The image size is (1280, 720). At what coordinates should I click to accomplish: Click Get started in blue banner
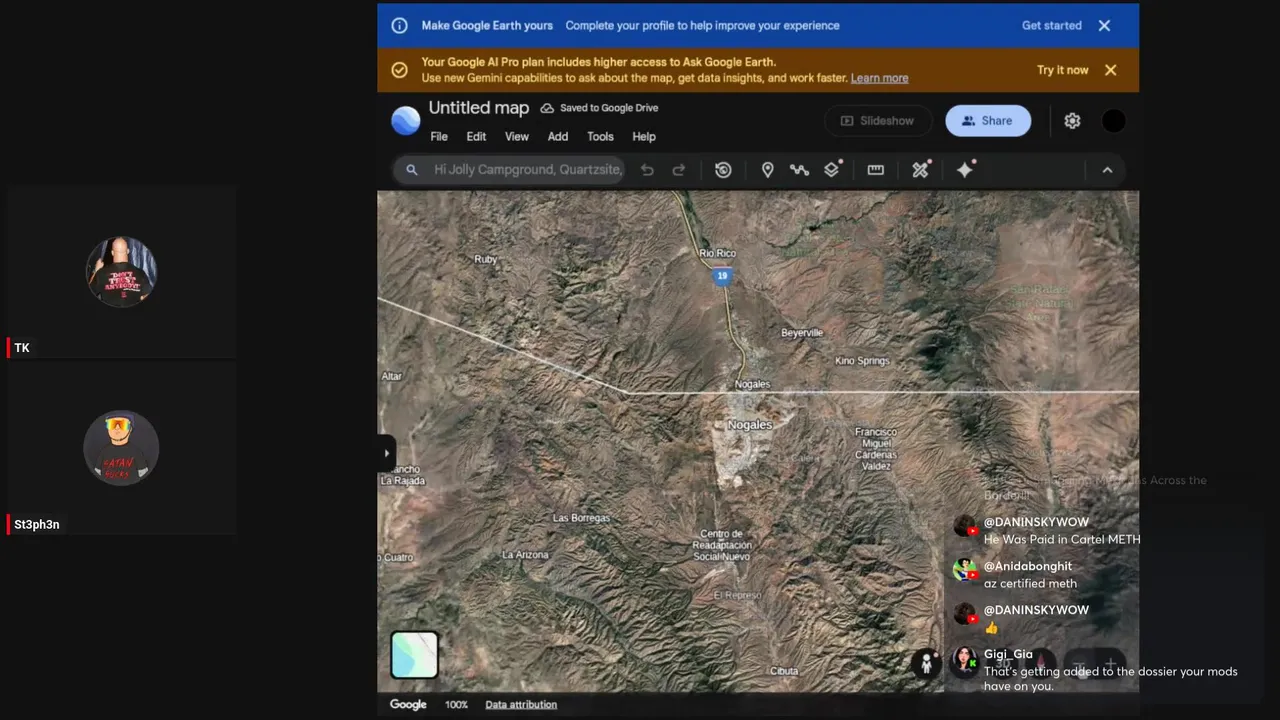pos(1052,26)
